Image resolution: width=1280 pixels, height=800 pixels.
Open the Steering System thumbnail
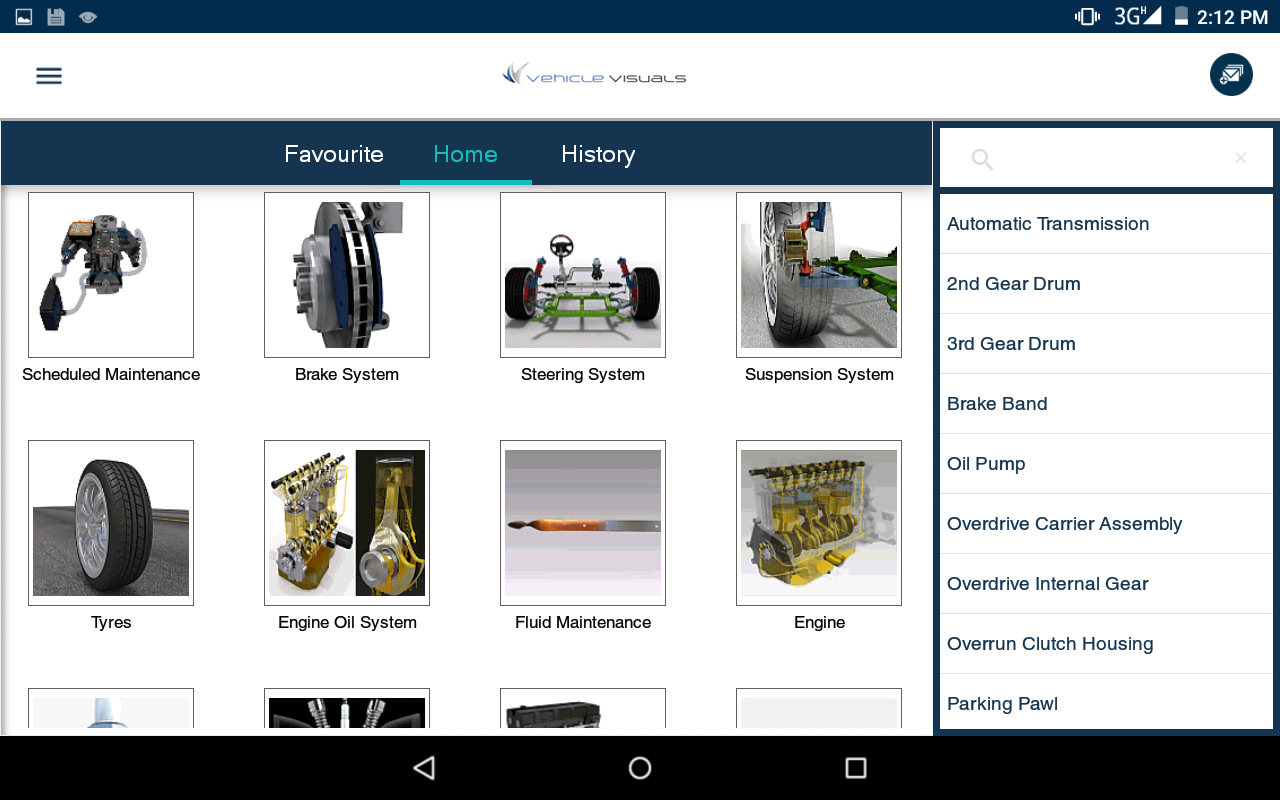click(x=583, y=275)
